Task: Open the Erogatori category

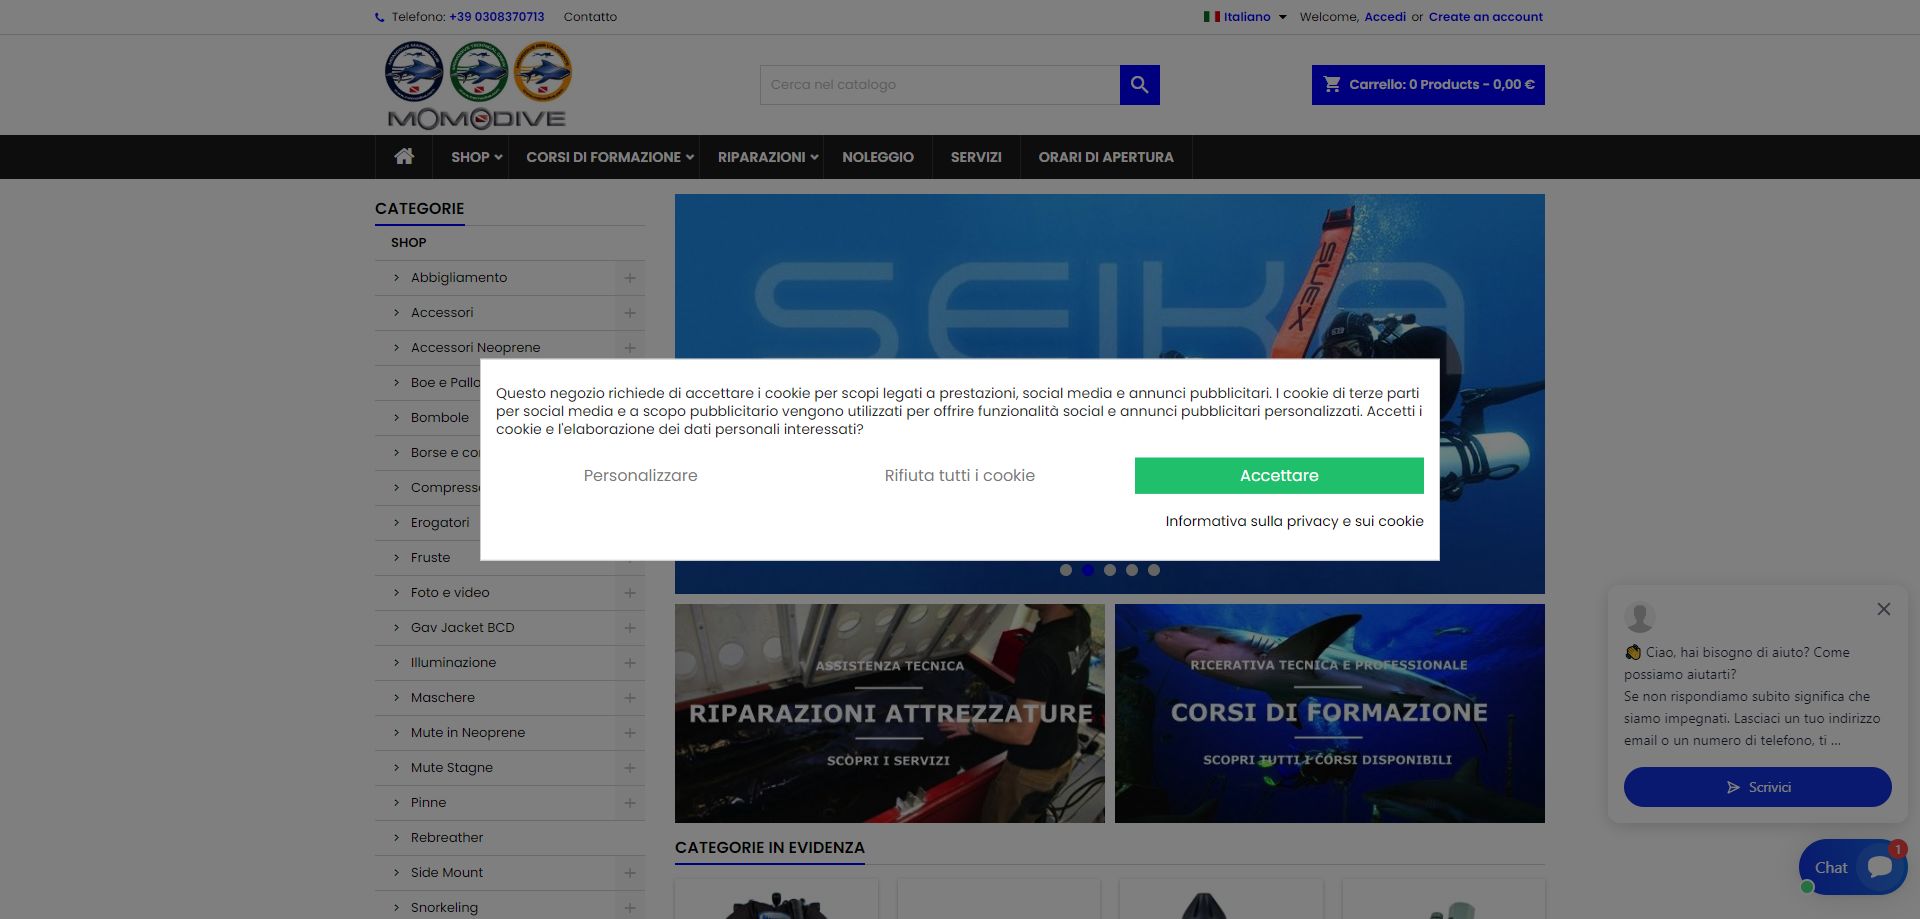Action: point(440,523)
